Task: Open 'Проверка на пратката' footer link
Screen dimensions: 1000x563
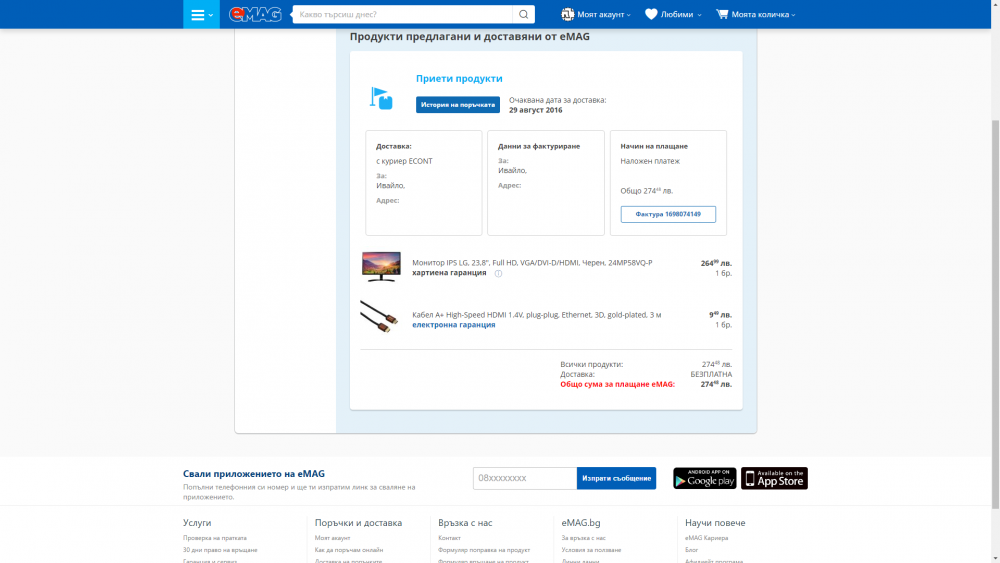Action: point(215,538)
